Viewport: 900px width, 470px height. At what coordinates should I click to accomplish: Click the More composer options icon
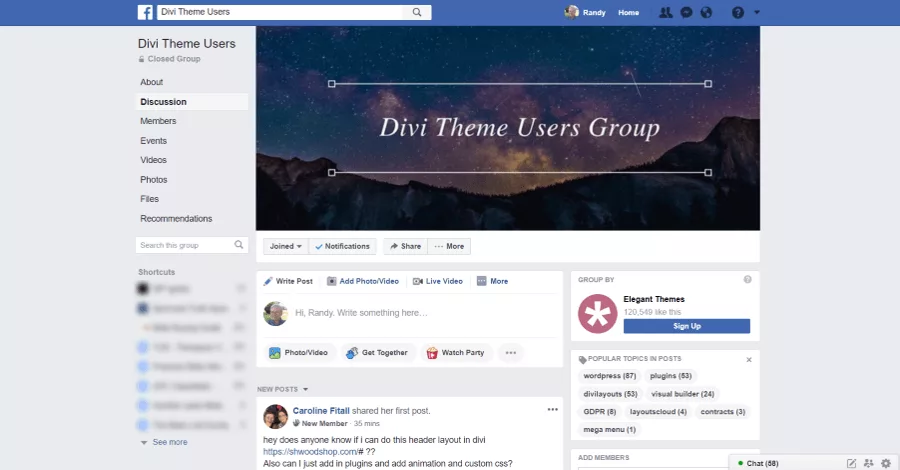pos(482,281)
